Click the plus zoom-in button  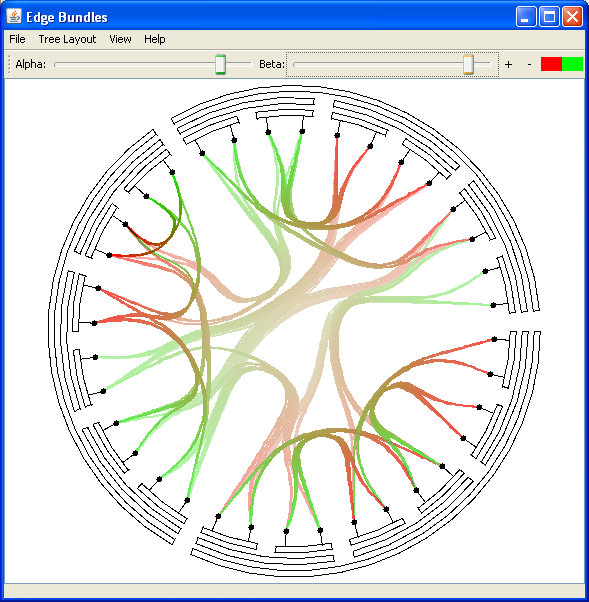click(508, 64)
